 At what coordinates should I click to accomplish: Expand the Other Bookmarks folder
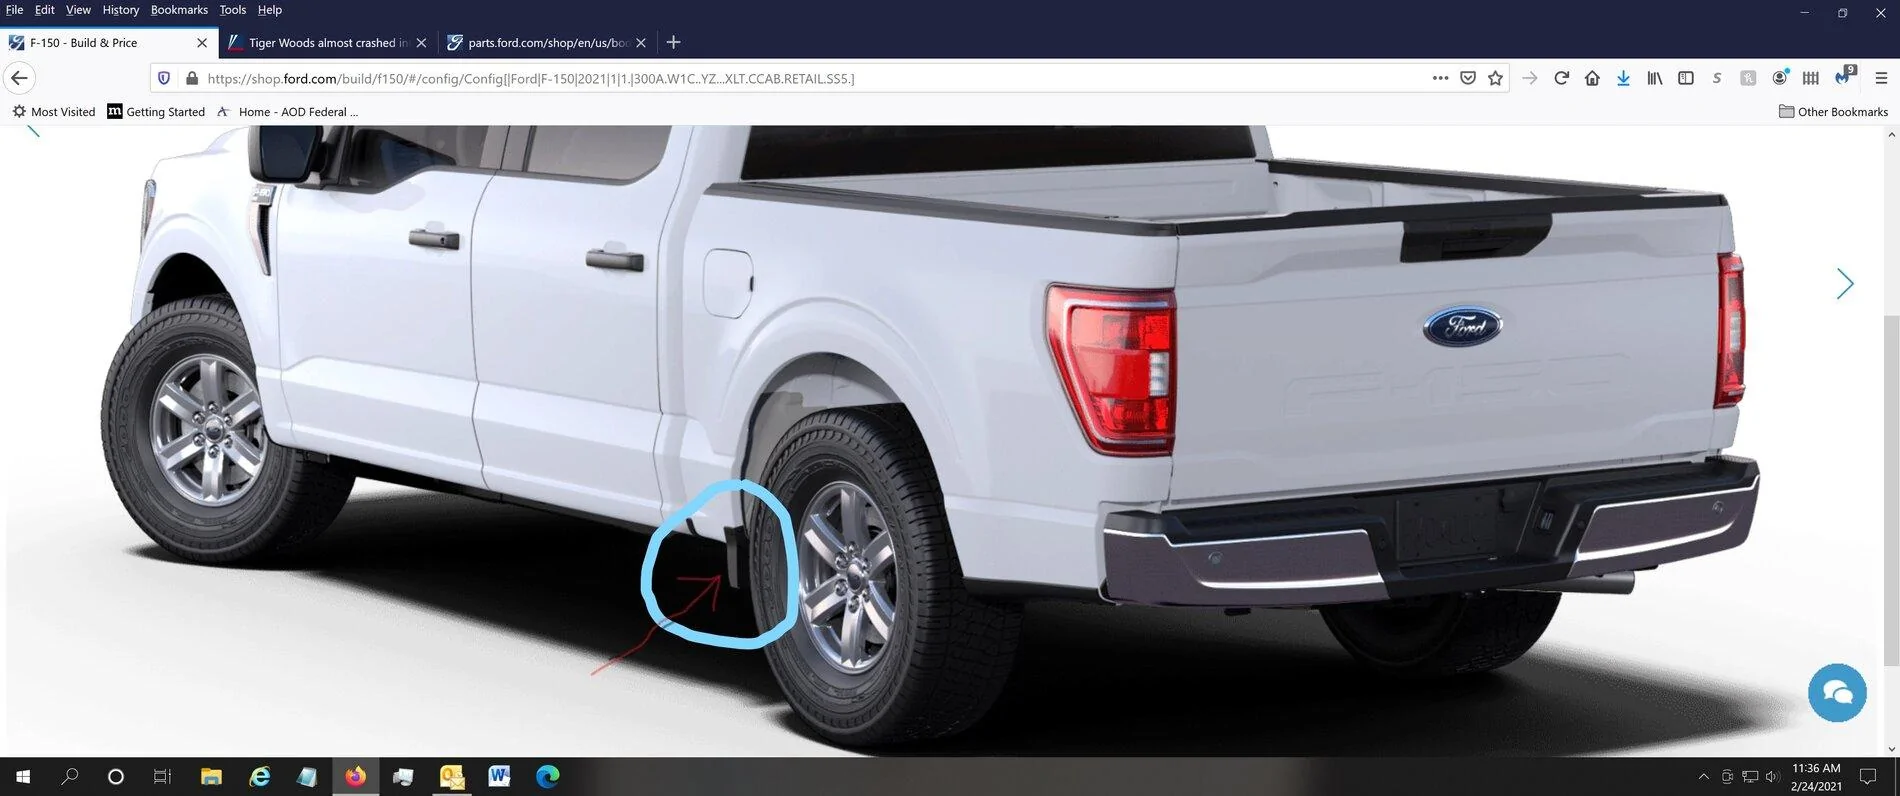tap(1833, 112)
